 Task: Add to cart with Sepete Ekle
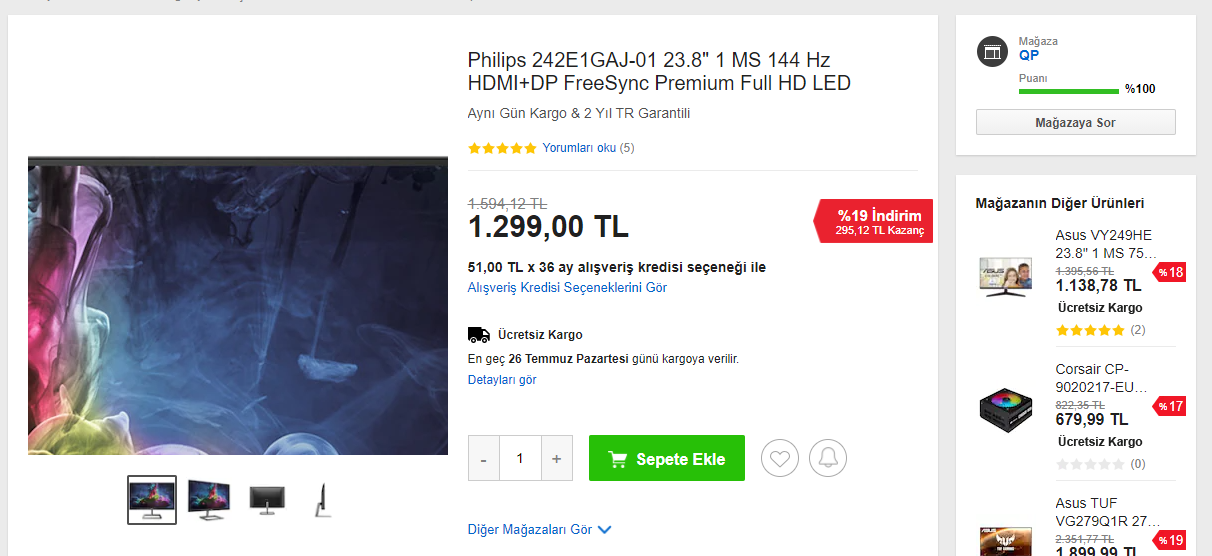tap(667, 458)
